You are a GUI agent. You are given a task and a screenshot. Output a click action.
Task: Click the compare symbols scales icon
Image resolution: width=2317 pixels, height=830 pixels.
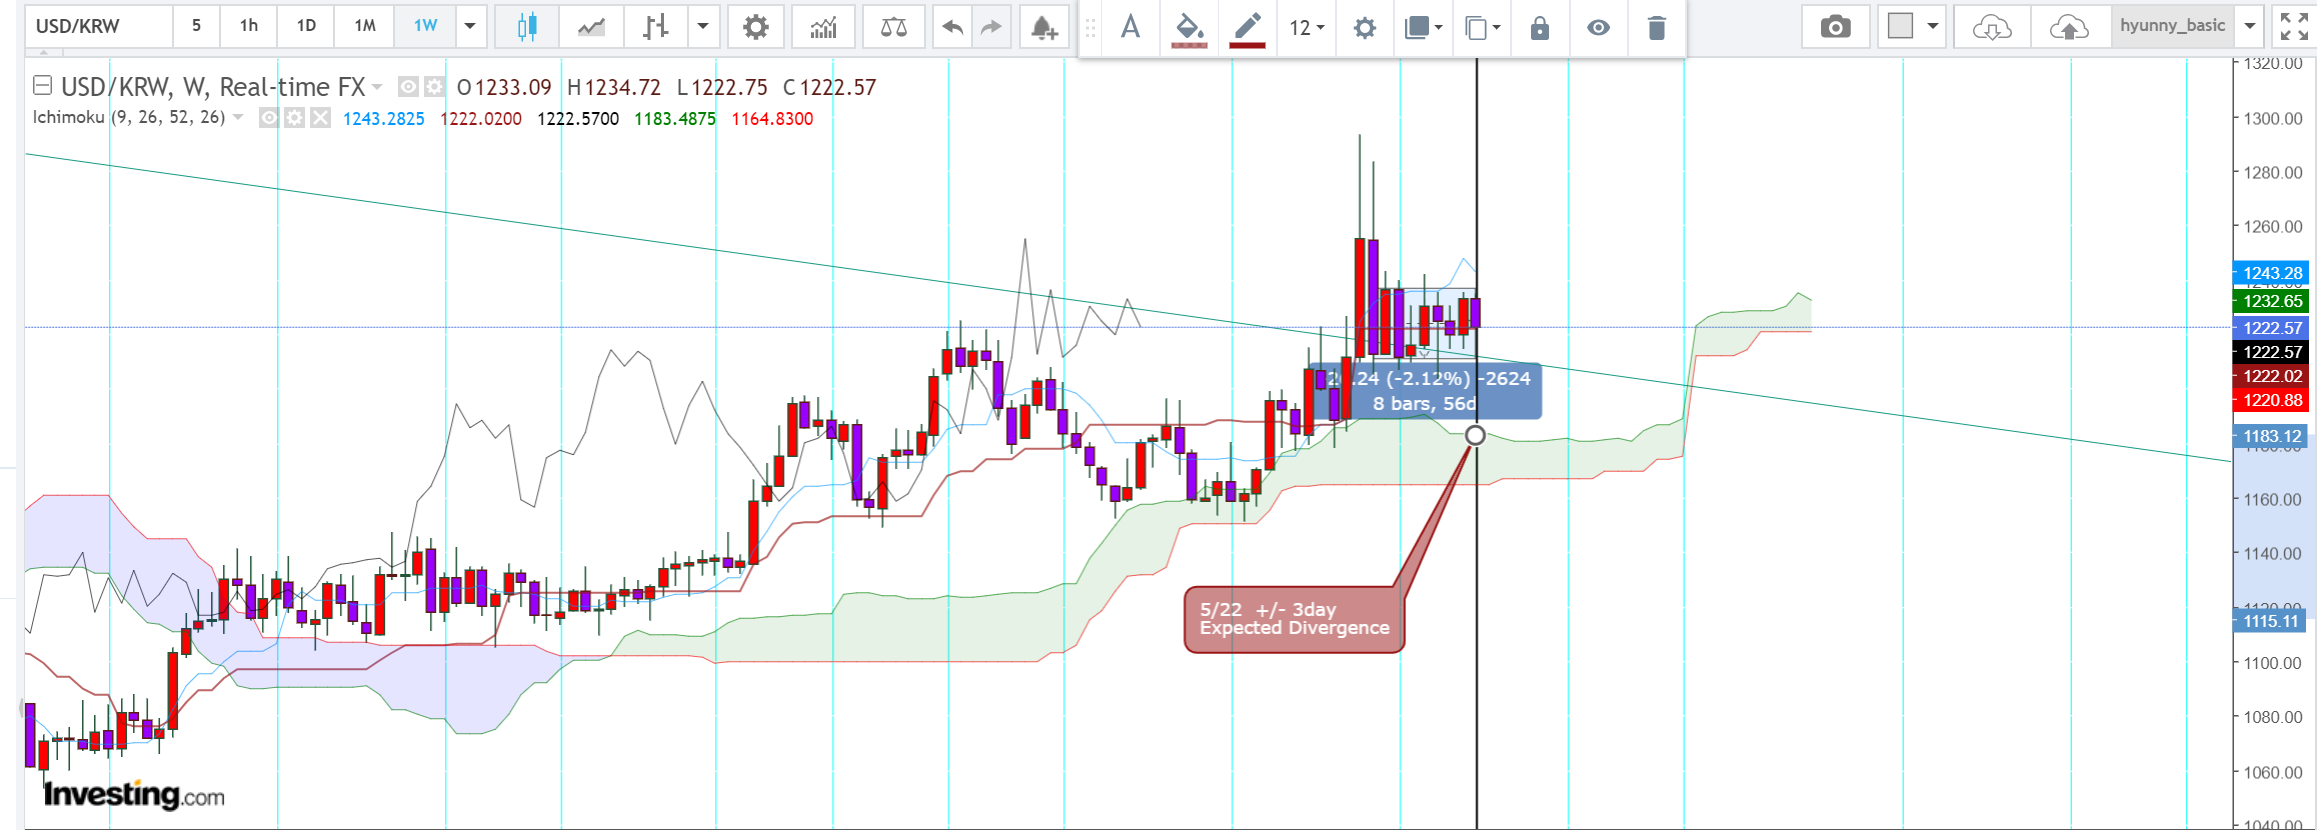(x=893, y=27)
